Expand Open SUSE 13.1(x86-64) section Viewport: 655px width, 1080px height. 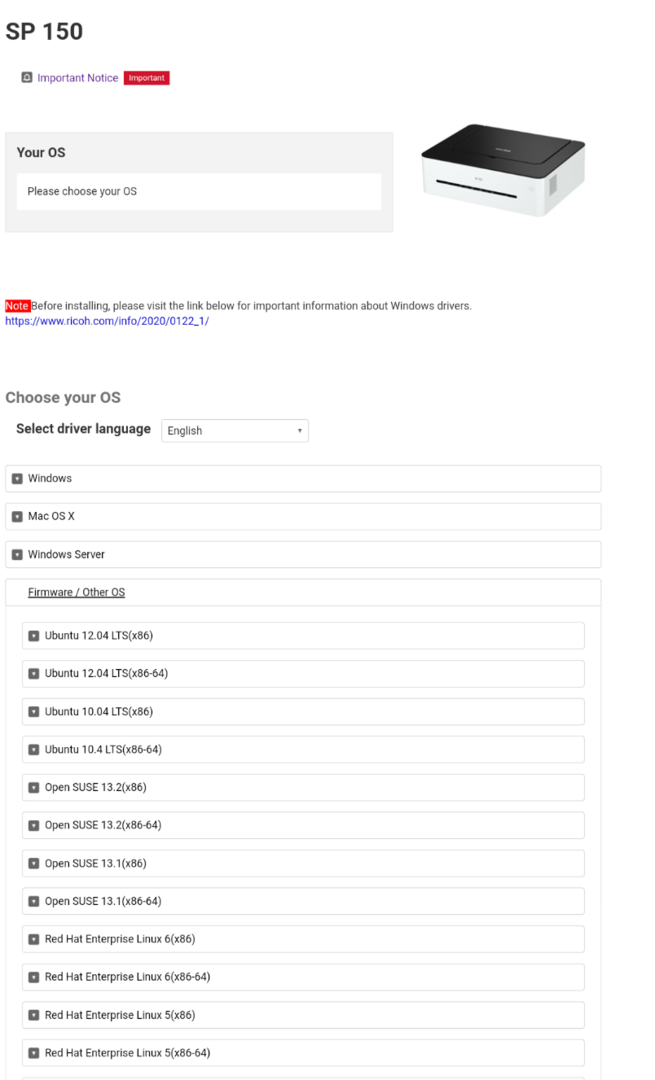tap(103, 902)
